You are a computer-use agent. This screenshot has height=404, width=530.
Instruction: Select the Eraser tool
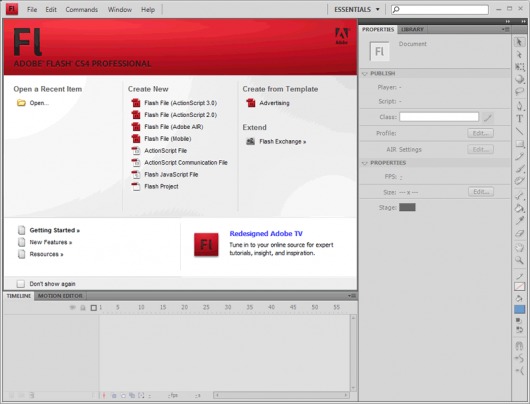click(x=520, y=233)
